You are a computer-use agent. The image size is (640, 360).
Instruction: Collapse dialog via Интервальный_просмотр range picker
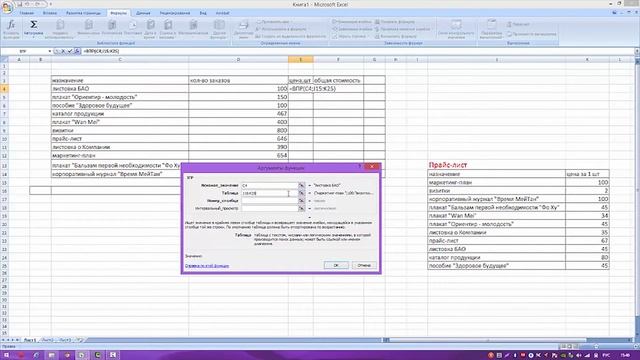point(301,208)
